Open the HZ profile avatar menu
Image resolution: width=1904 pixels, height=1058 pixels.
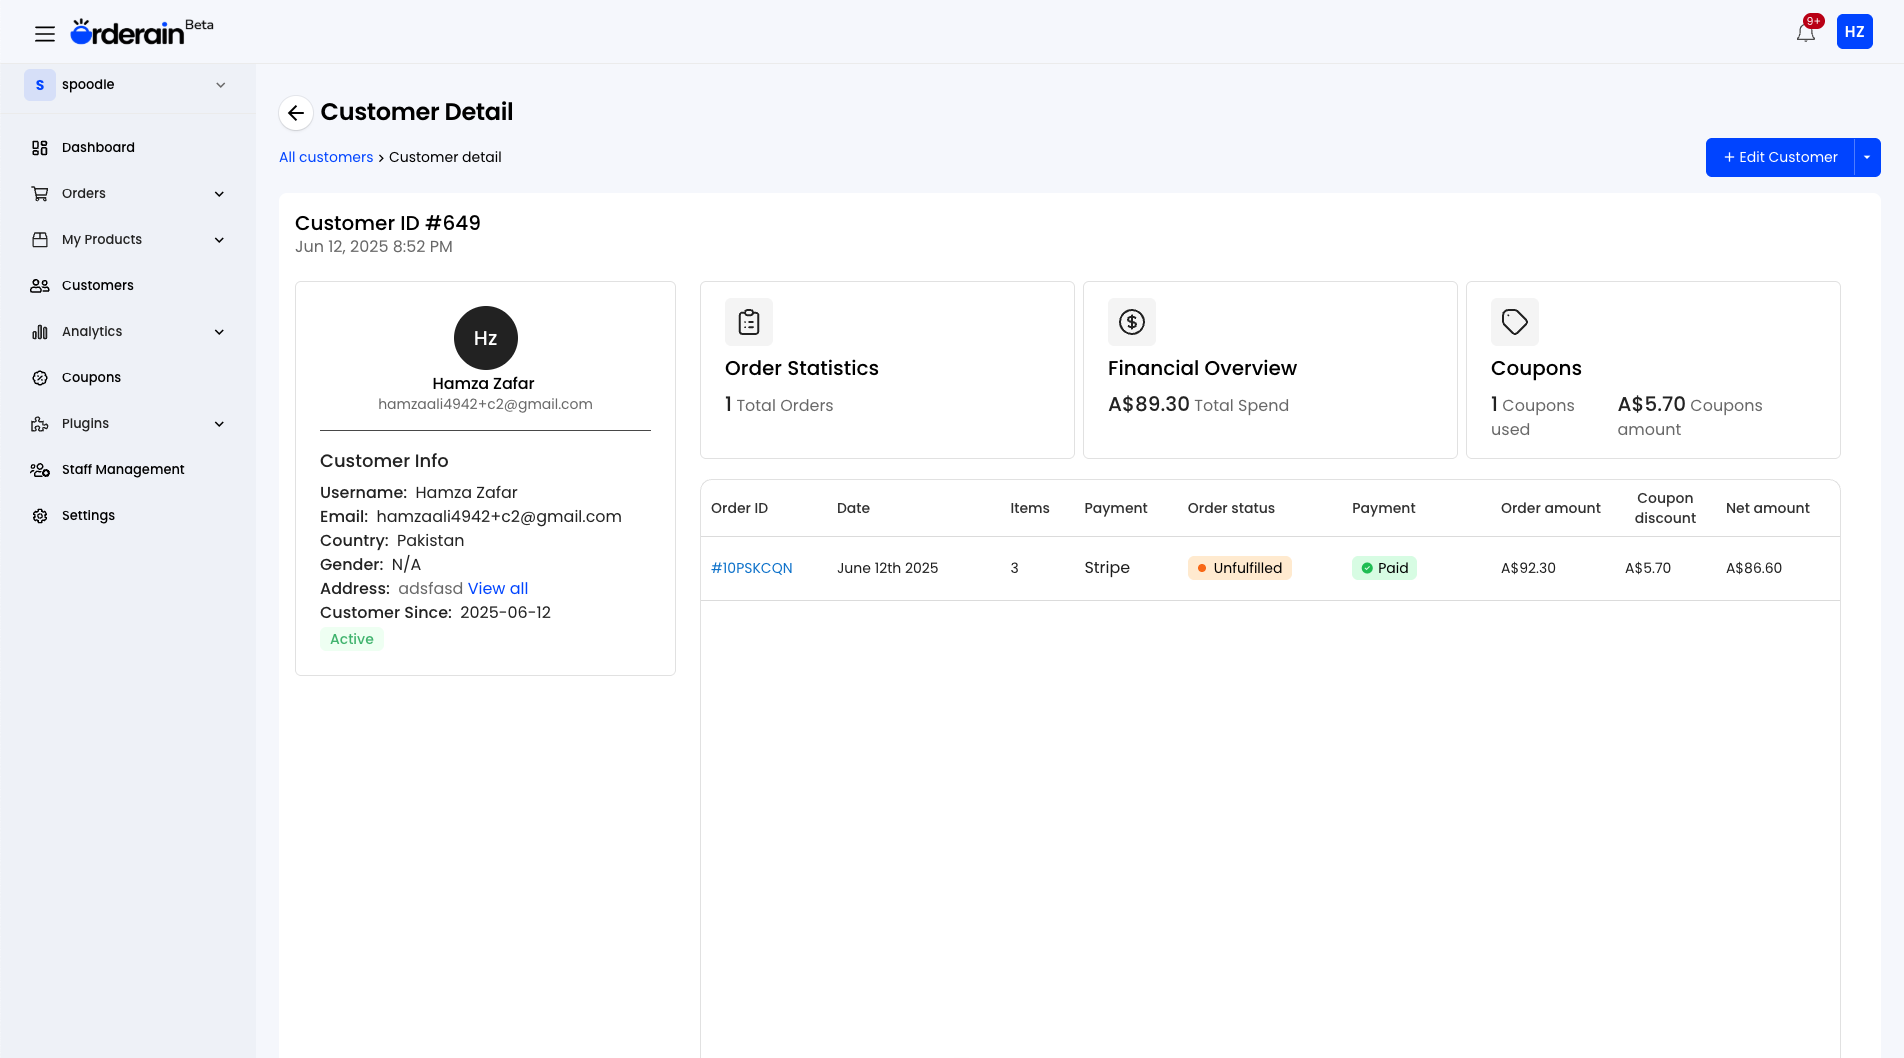[x=1855, y=31]
